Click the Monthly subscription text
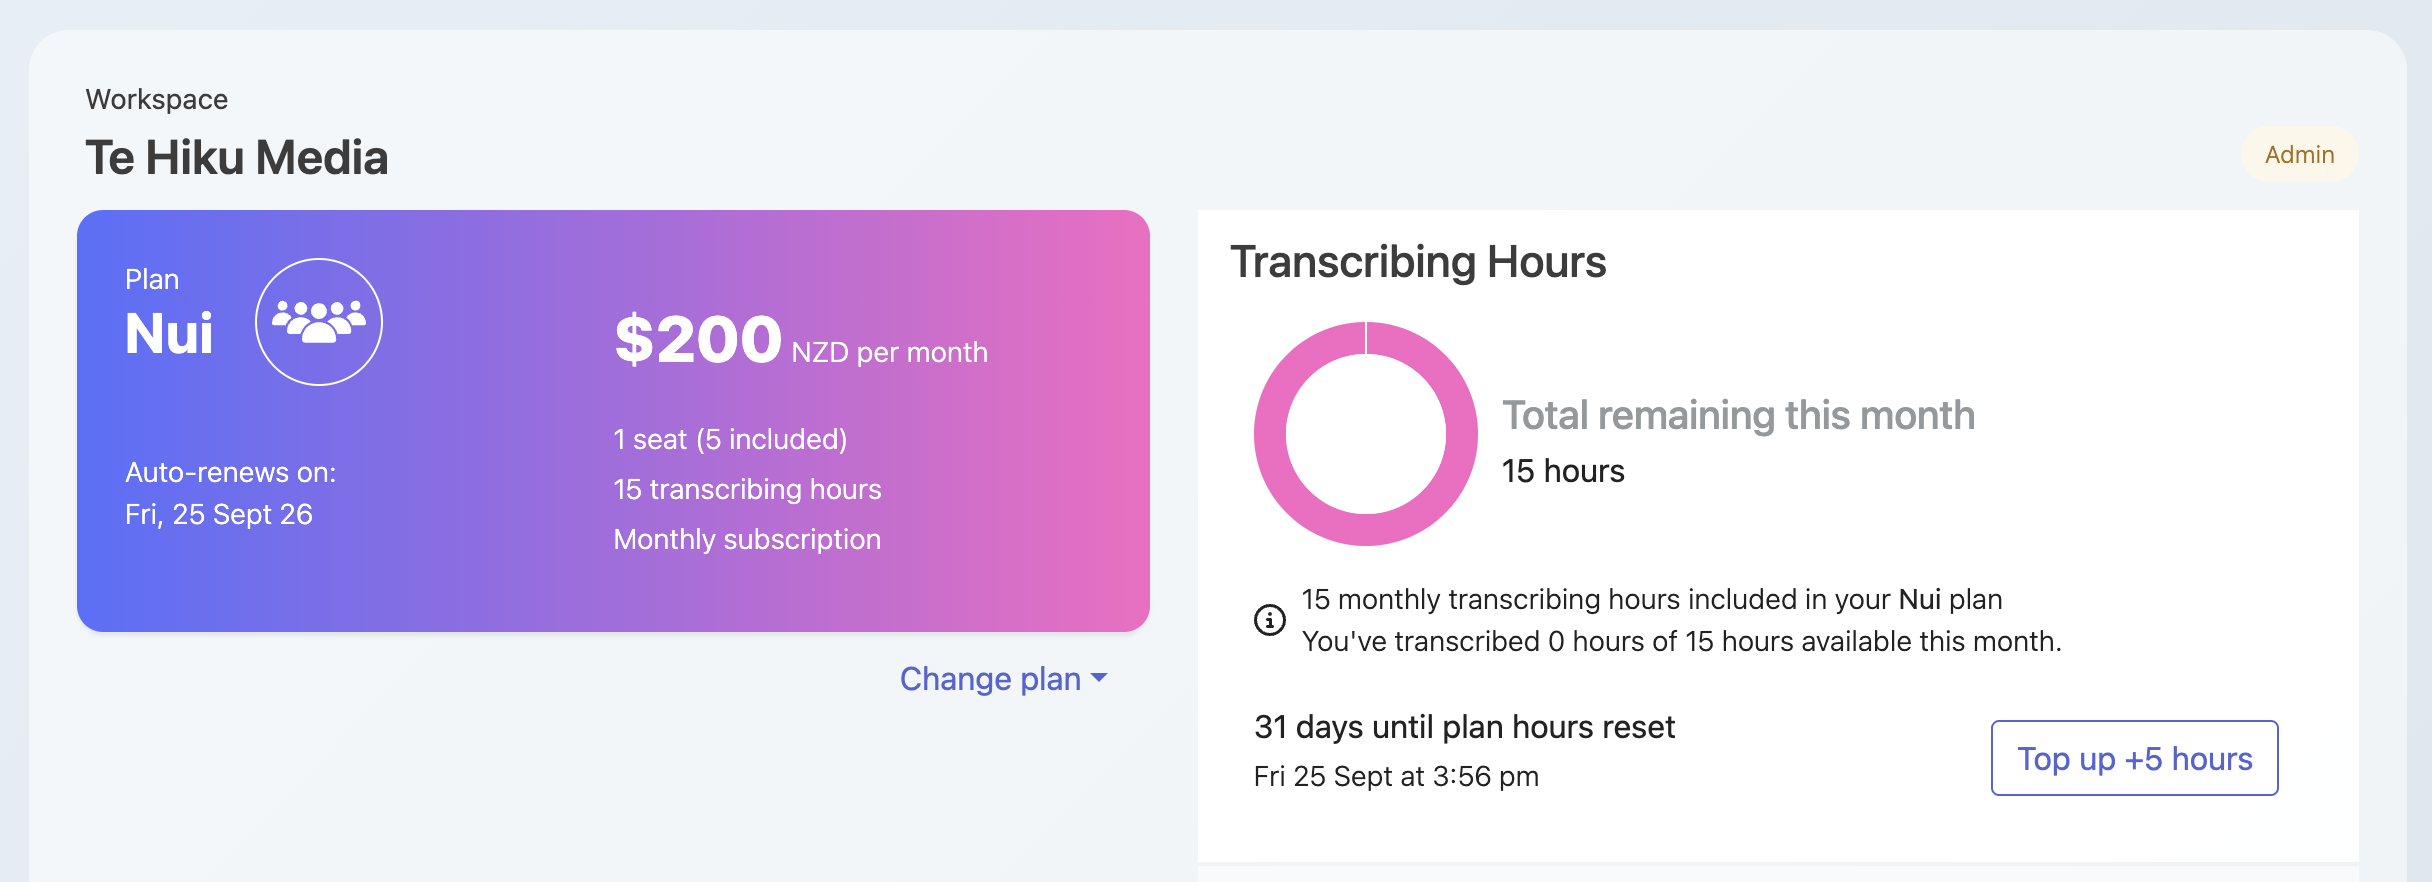Image resolution: width=2432 pixels, height=882 pixels. coord(747,539)
